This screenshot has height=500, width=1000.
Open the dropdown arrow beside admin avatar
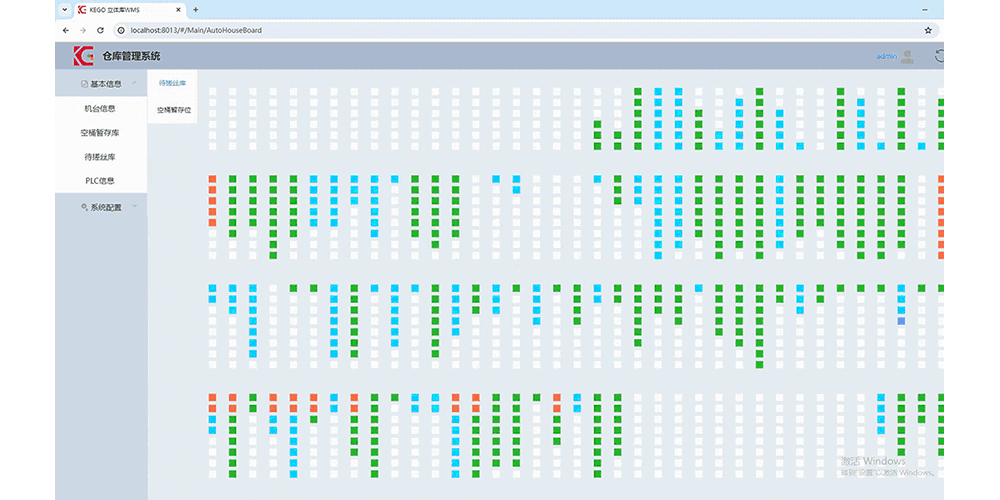pyautogui.click(x=921, y=57)
